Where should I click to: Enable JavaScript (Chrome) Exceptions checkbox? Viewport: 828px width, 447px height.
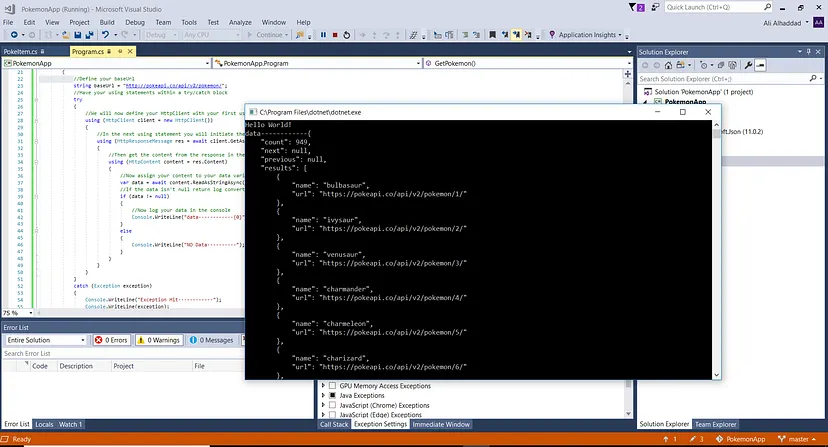coord(333,405)
